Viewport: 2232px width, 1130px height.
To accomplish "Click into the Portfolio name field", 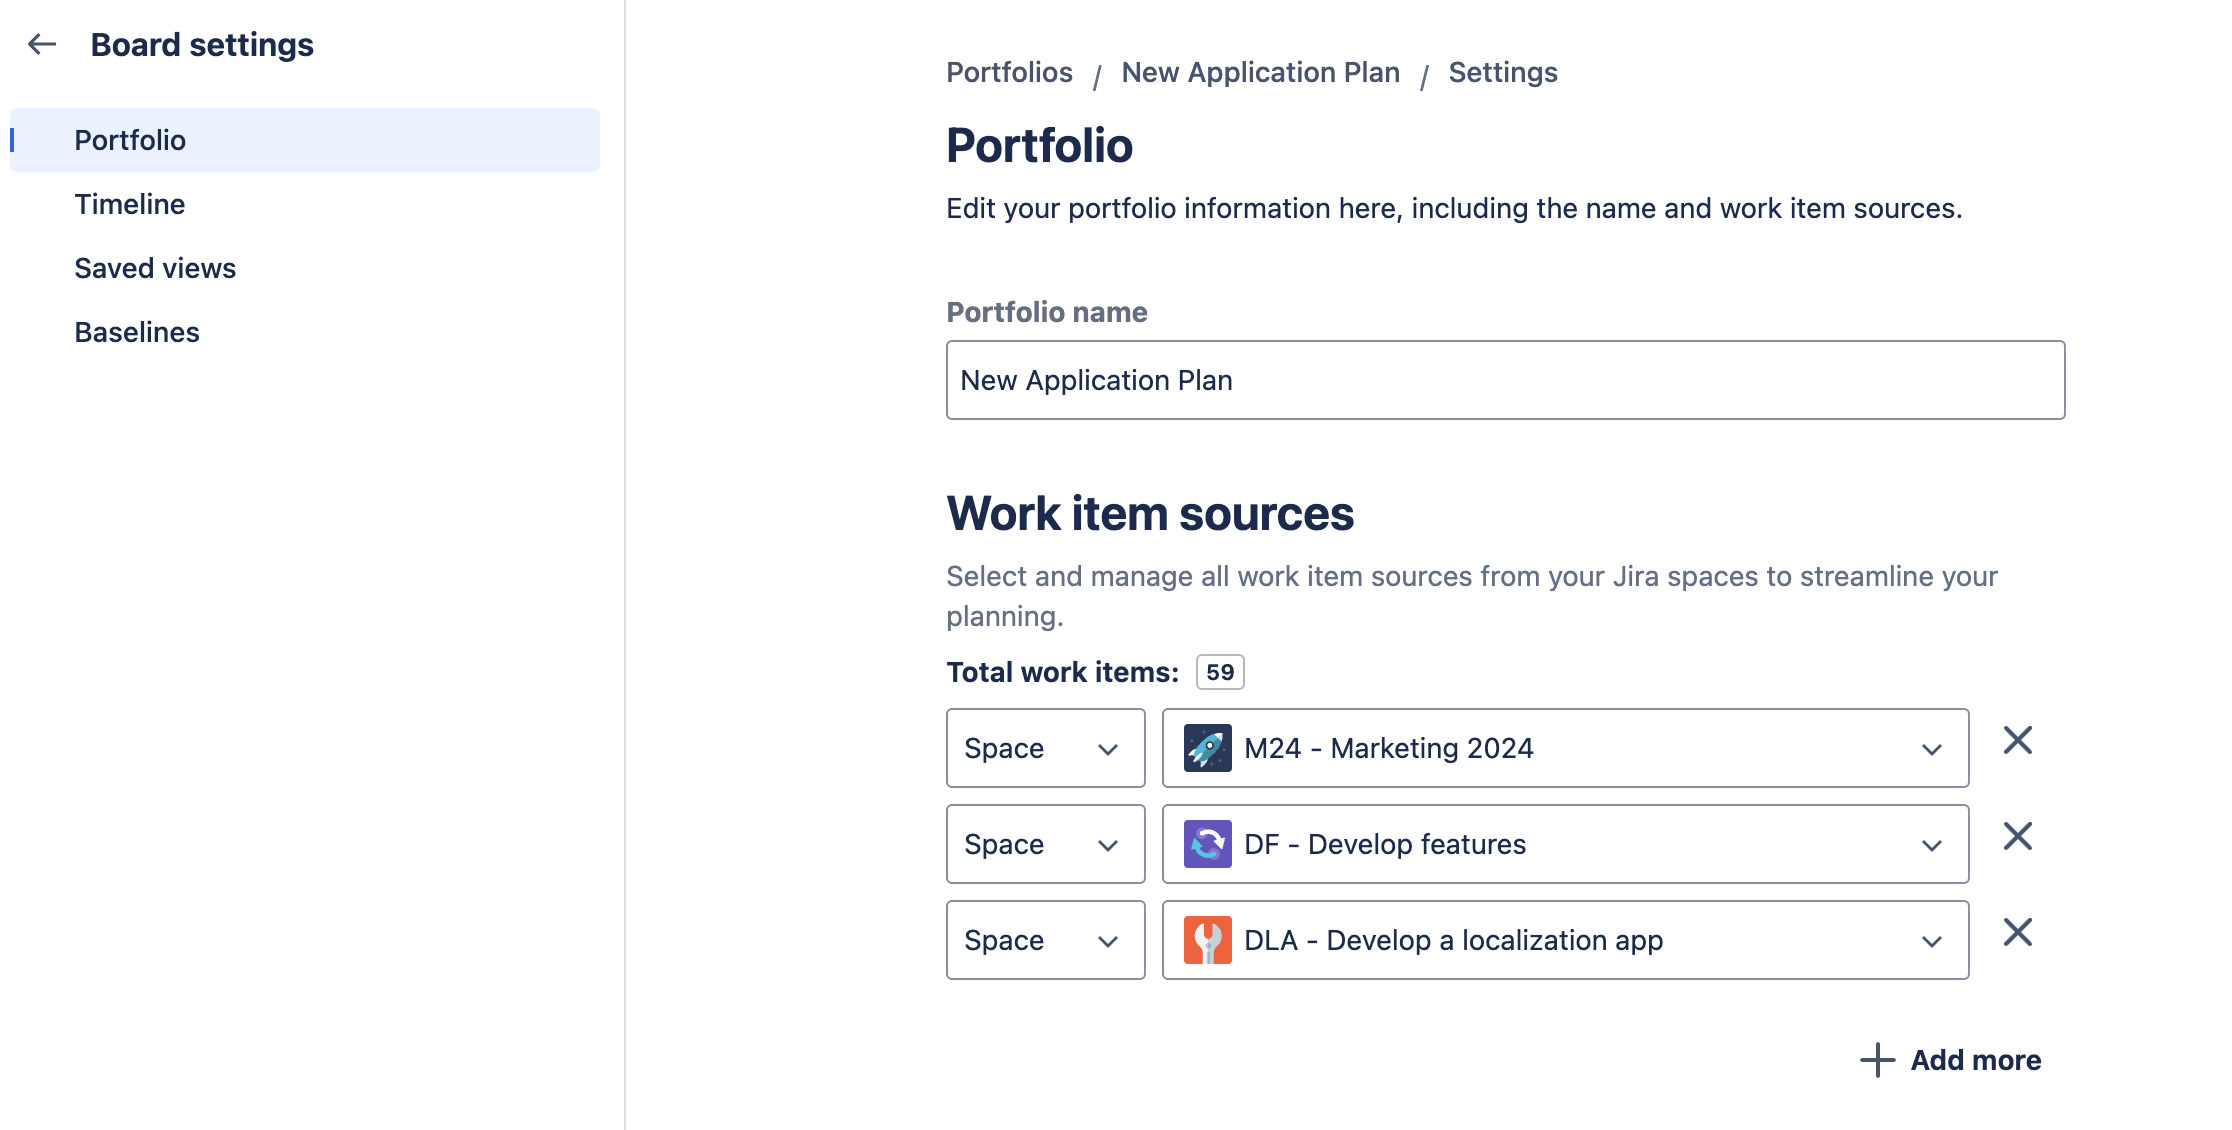I will click(1505, 380).
